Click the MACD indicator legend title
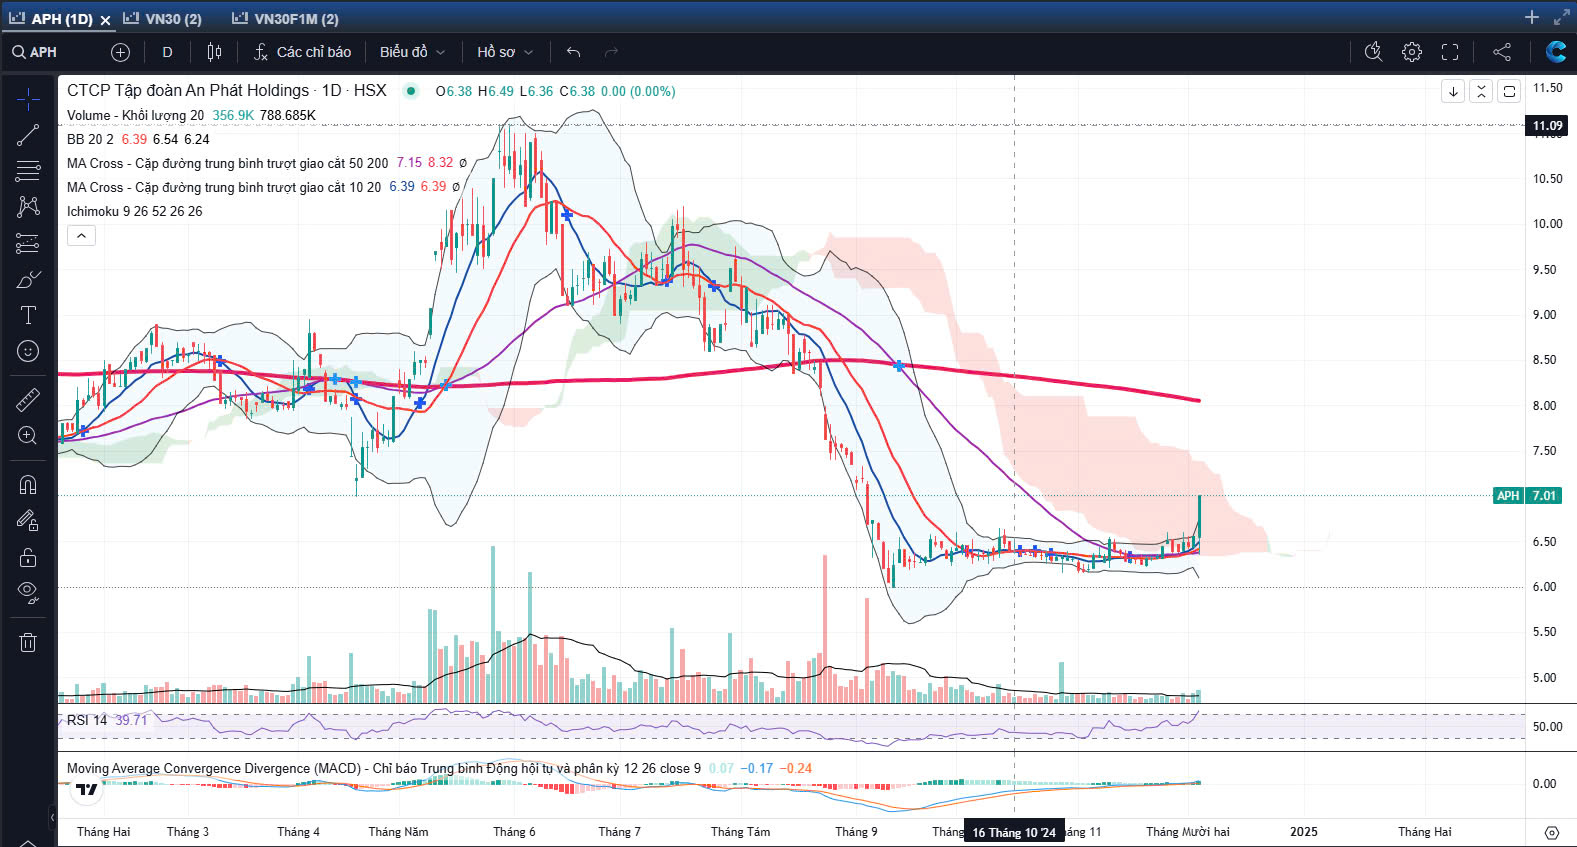1577x847 pixels. (383, 768)
